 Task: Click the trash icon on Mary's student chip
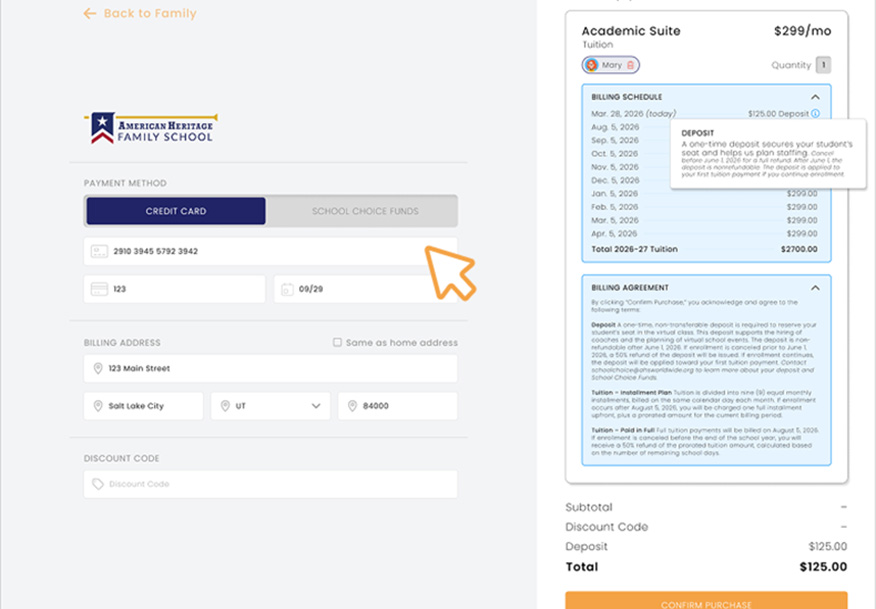(630, 65)
